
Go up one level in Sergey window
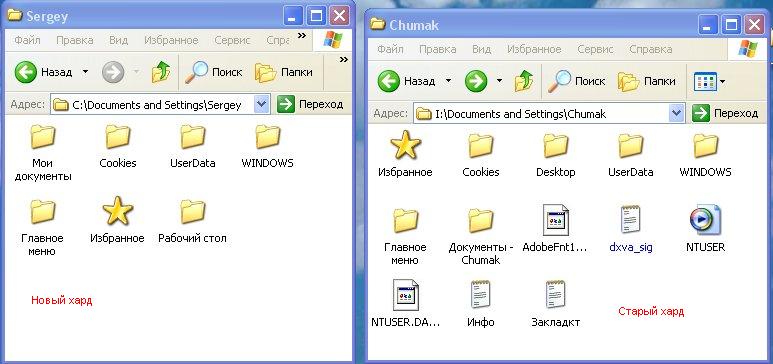pos(161,73)
